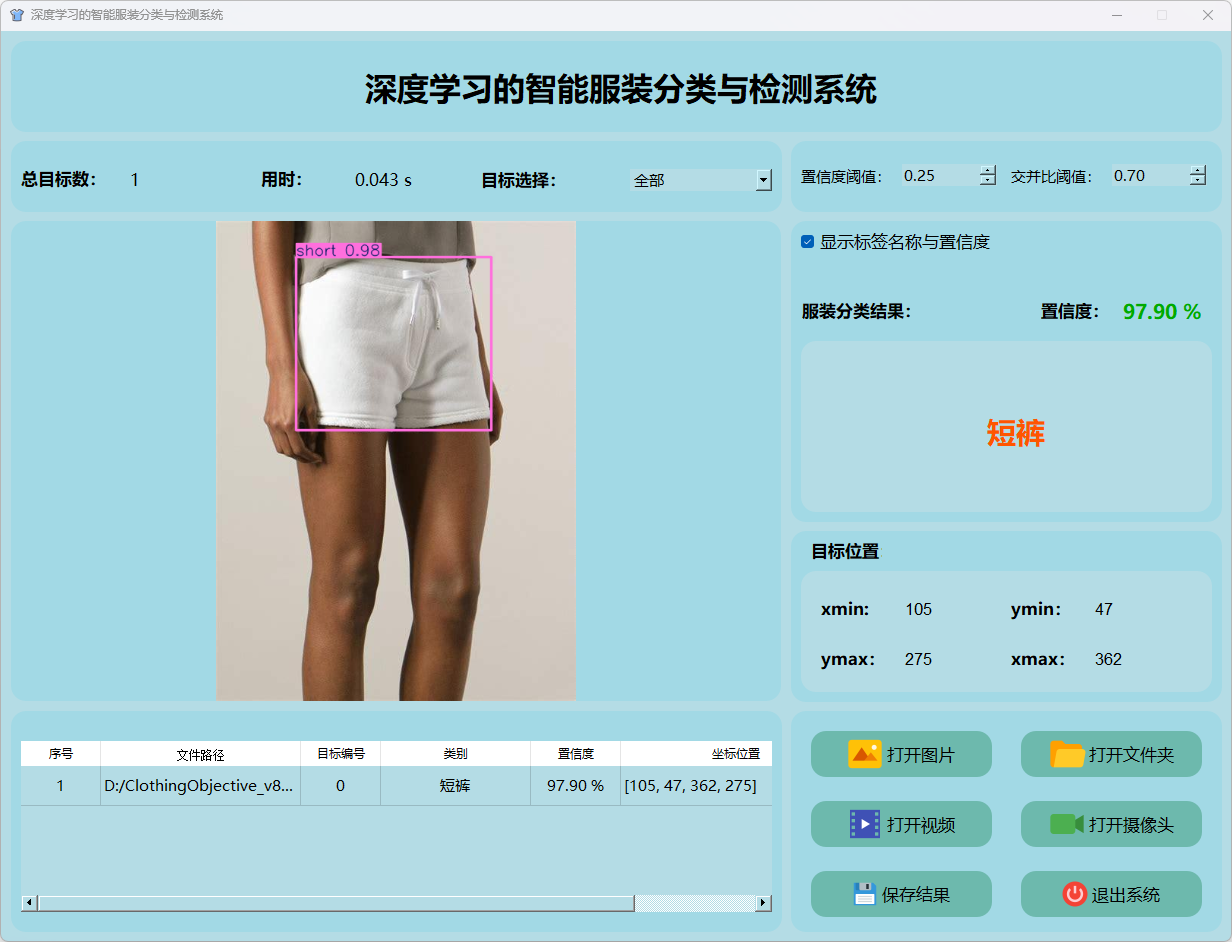Open the target selection dropdown showing 全部
This screenshot has width=1232, height=942.
(763, 180)
